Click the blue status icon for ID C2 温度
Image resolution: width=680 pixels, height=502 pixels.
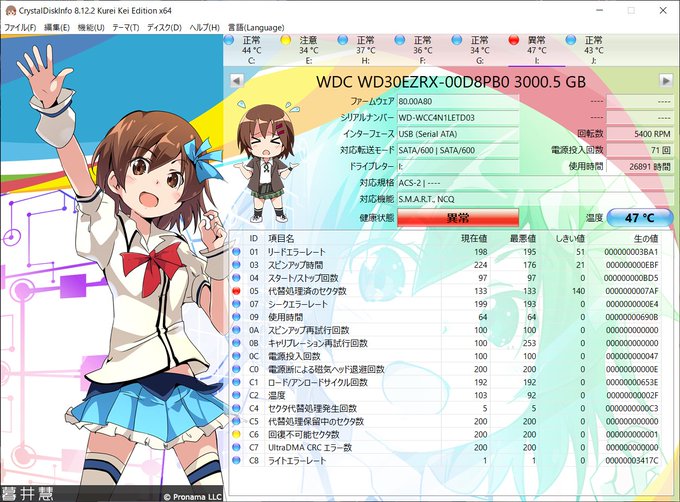click(236, 395)
